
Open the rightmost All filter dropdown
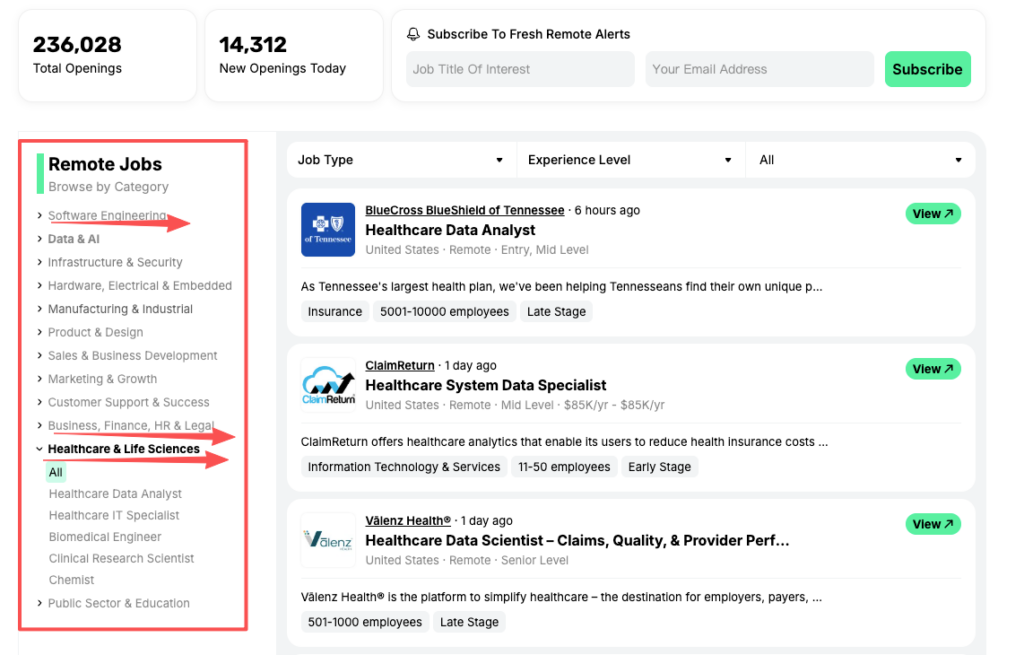(858, 159)
